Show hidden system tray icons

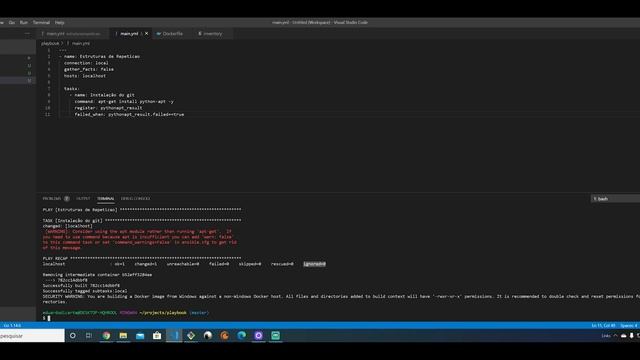pyautogui.click(x=616, y=336)
